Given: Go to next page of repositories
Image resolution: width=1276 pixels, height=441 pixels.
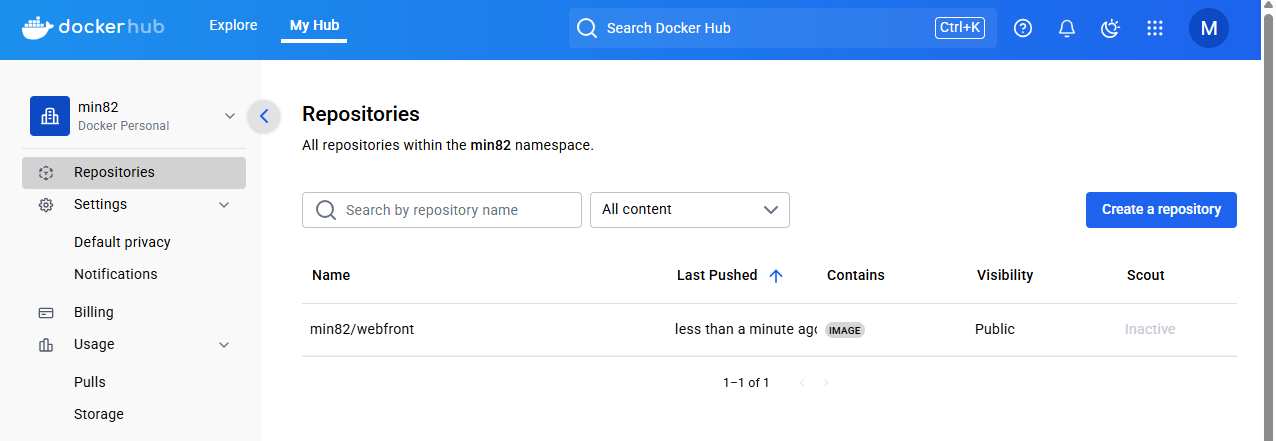Looking at the screenshot, I should point(826,383).
